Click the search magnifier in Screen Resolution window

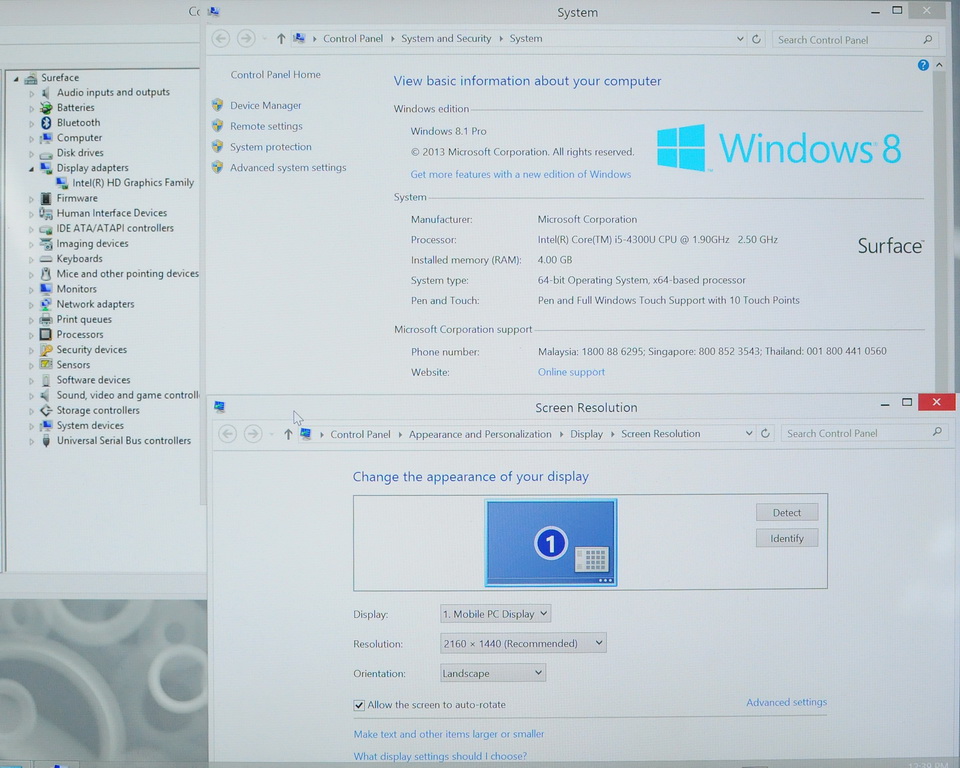click(x=937, y=432)
